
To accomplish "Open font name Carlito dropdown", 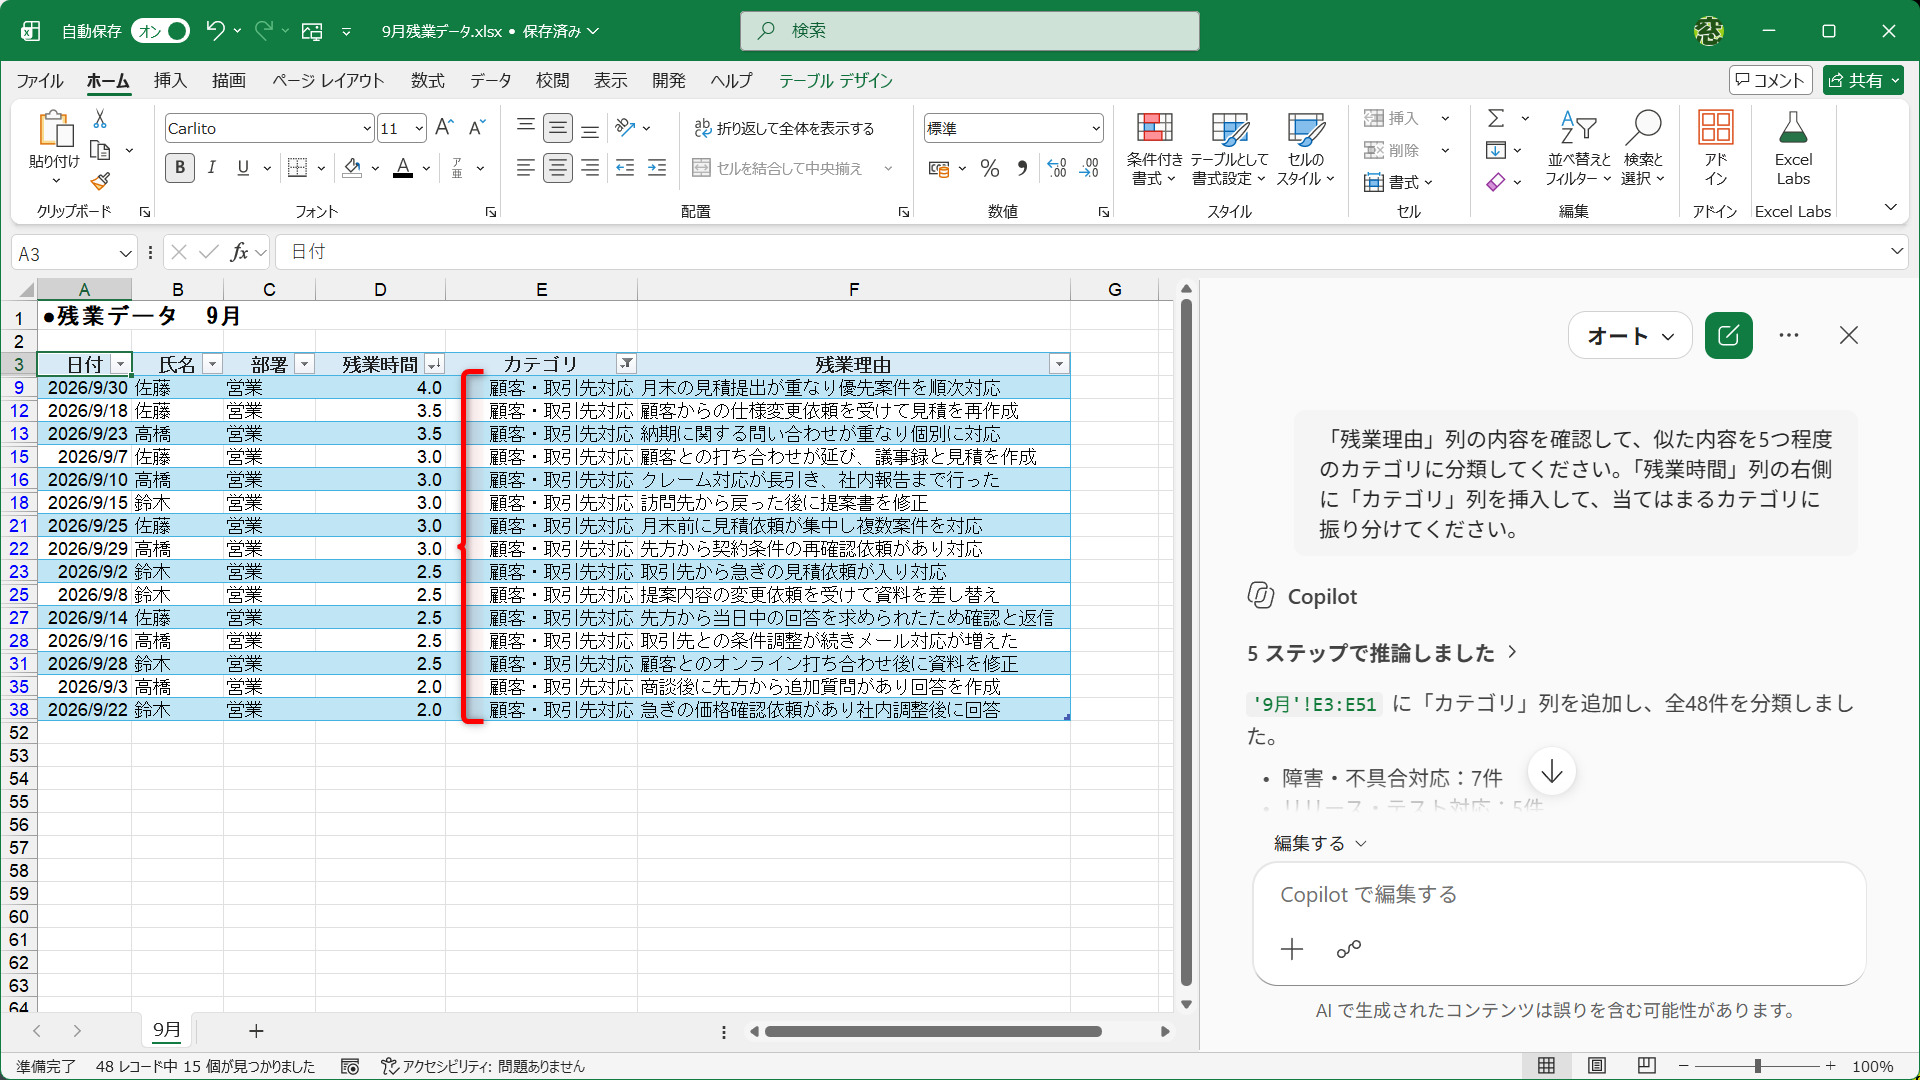I will pos(367,128).
